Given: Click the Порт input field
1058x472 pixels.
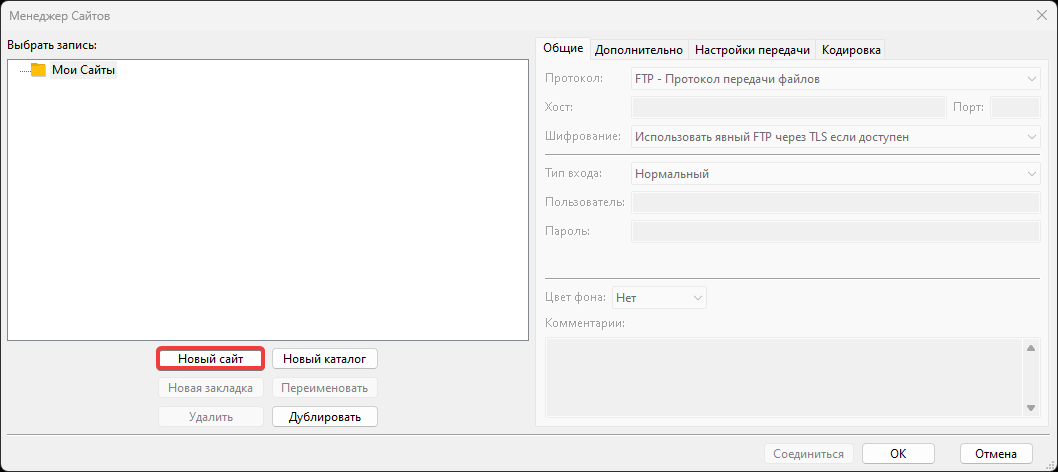Looking at the screenshot, I should (x=1015, y=108).
